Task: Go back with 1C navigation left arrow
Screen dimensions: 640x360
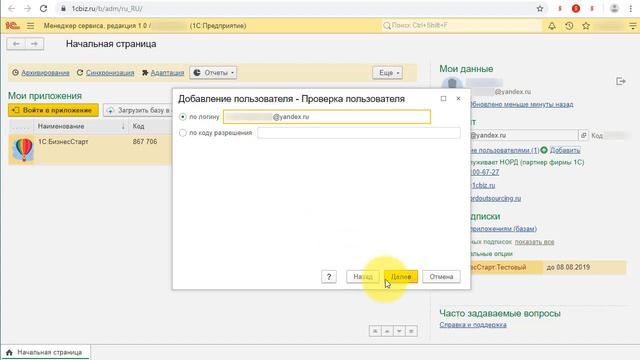Action: click(x=16, y=44)
